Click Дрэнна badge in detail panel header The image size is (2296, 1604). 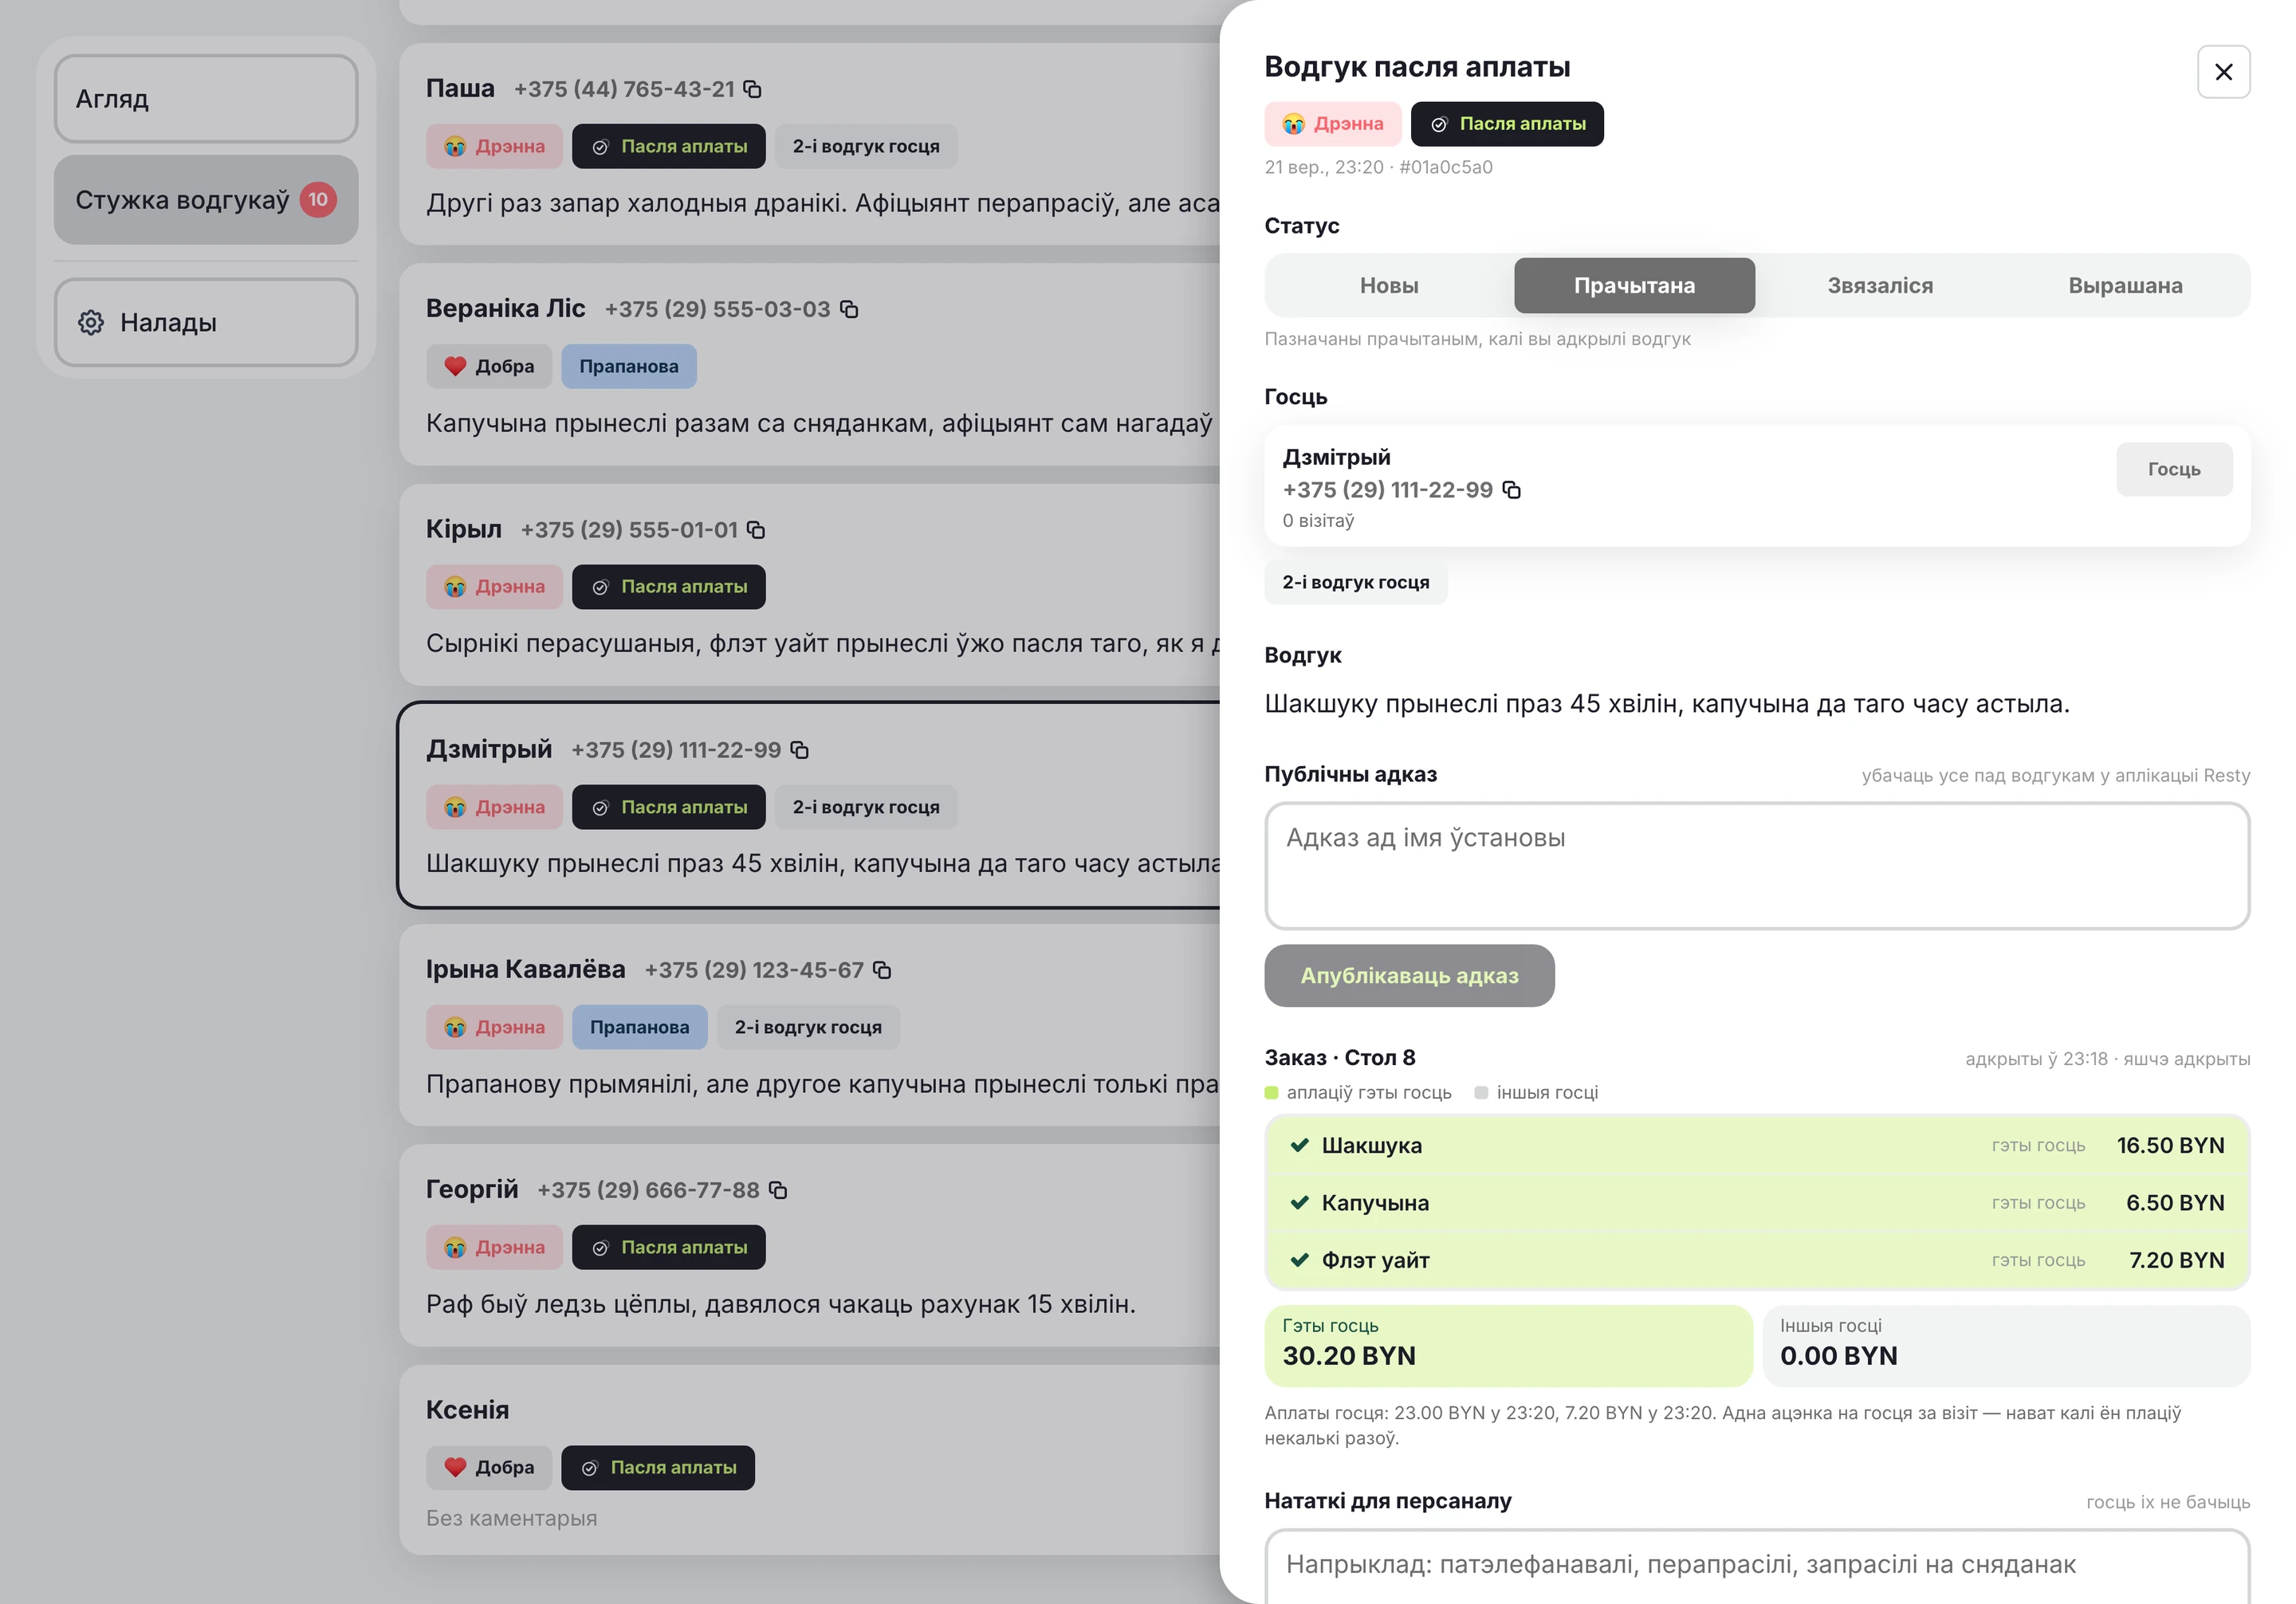(x=1333, y=124)
